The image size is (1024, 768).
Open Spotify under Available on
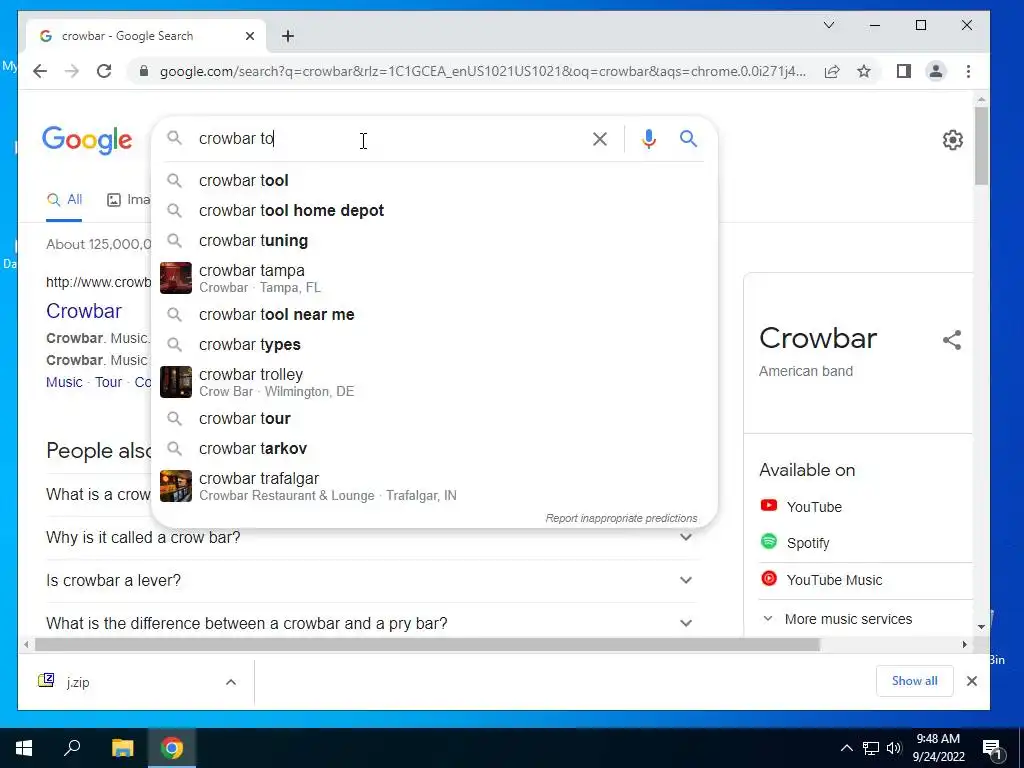coord(795,543)
